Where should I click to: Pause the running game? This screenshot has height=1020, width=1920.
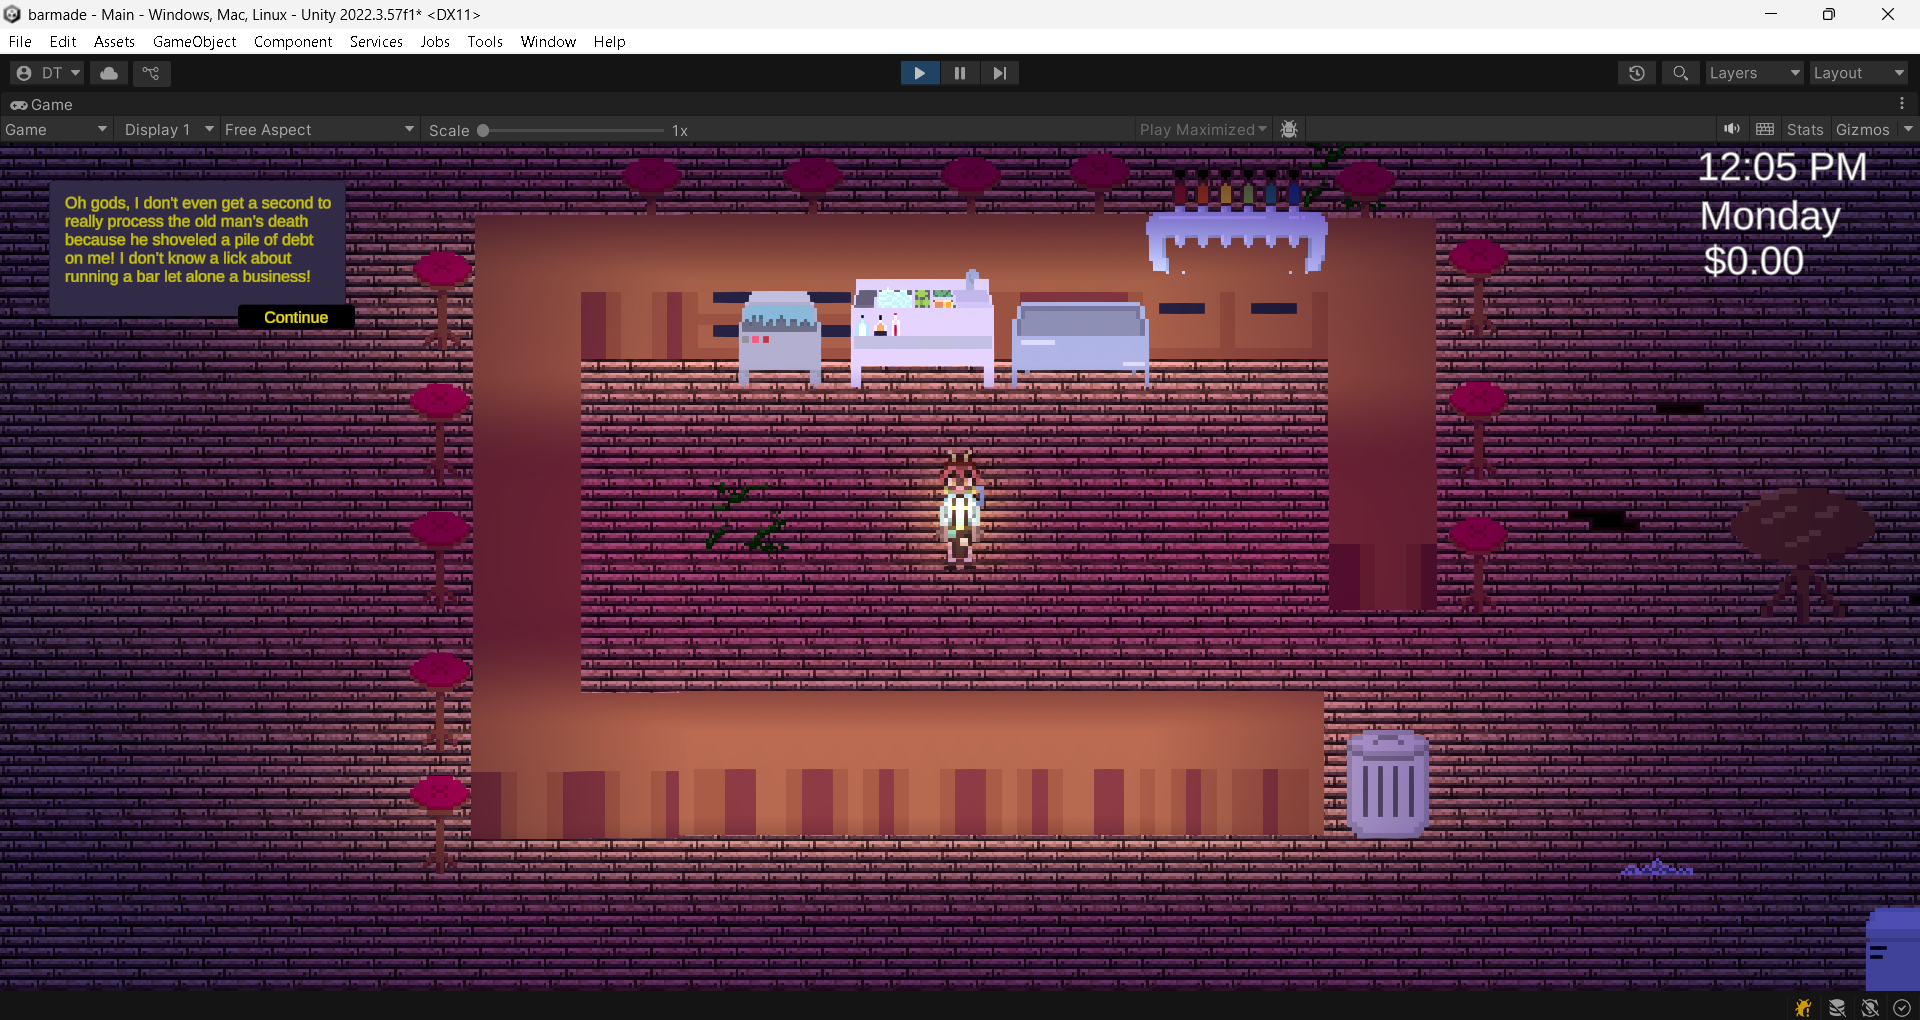[x=960, y=73]
